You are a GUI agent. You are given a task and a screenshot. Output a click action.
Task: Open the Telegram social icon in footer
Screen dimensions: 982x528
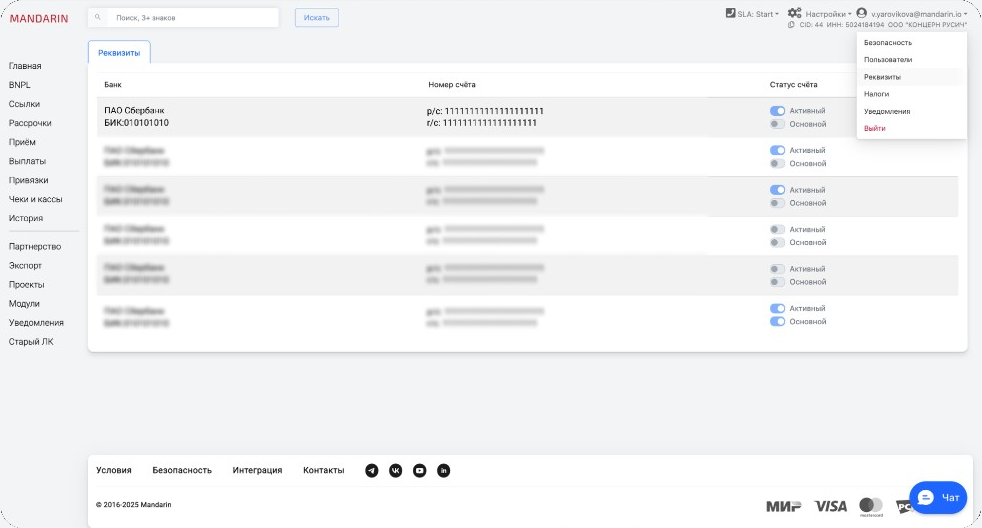point(372,470)
